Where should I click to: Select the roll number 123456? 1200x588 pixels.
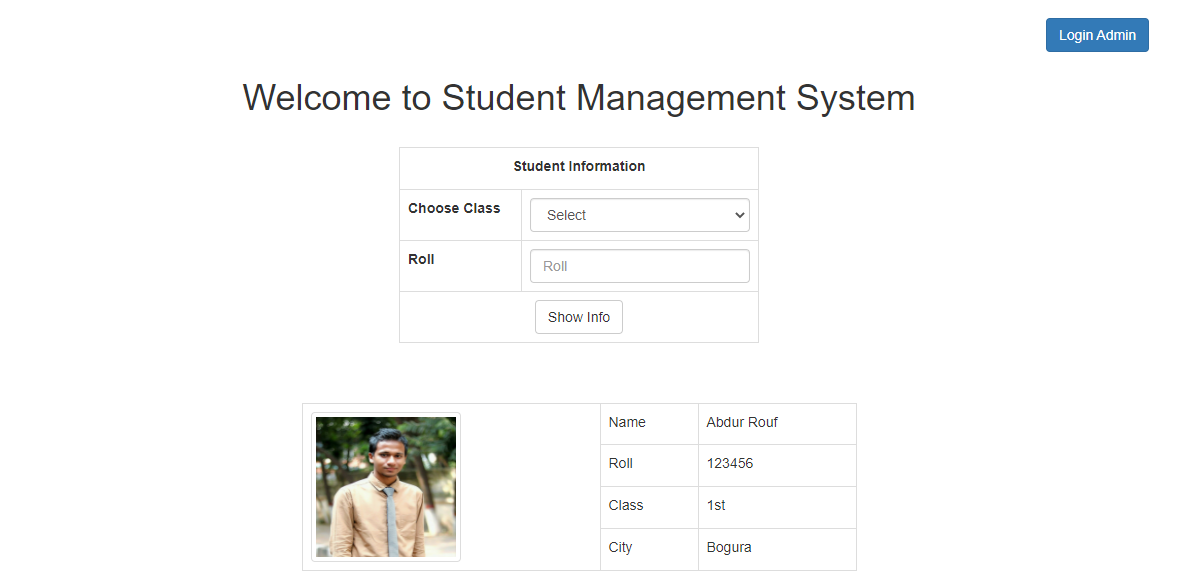click(x=730, y=464)
